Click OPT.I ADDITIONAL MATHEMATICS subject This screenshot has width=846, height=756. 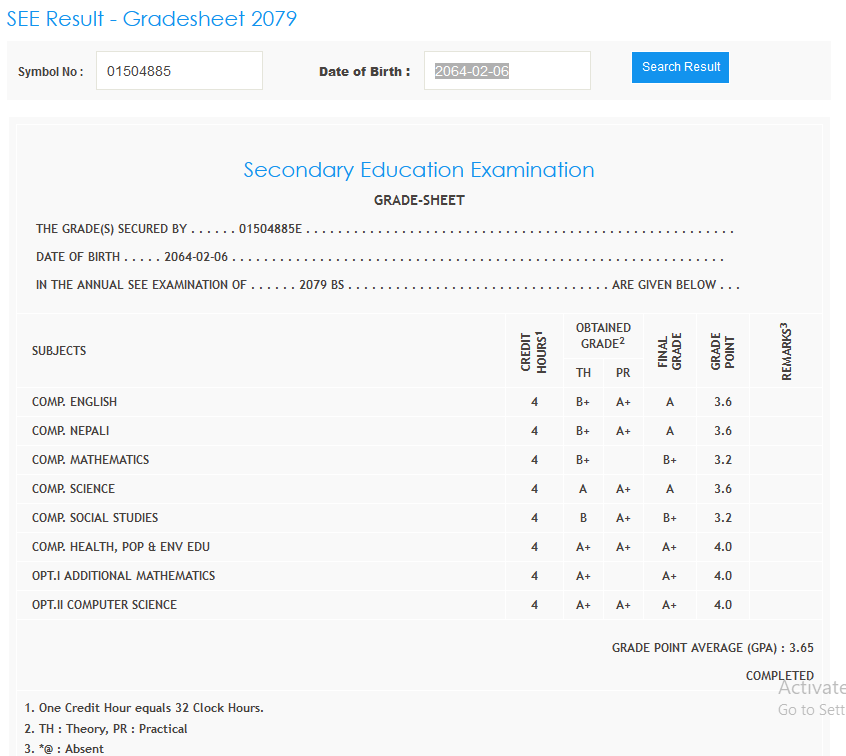click(123, 576)
